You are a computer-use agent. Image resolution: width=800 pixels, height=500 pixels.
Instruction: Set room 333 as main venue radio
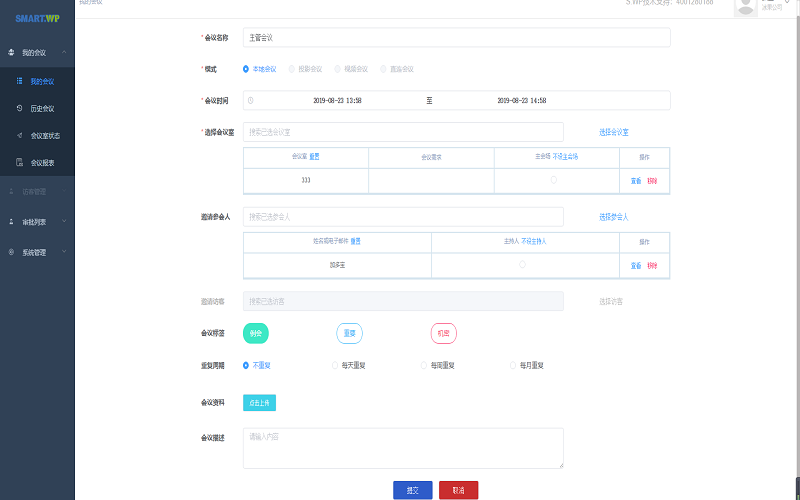554,180
